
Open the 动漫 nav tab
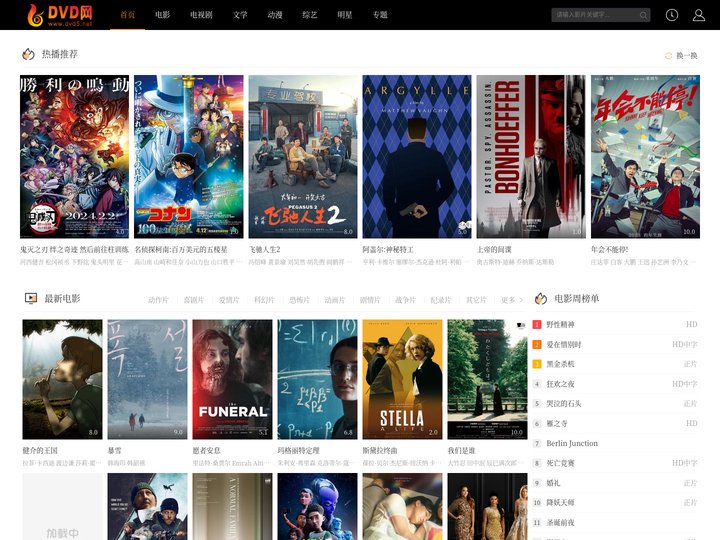click(275, 15)
